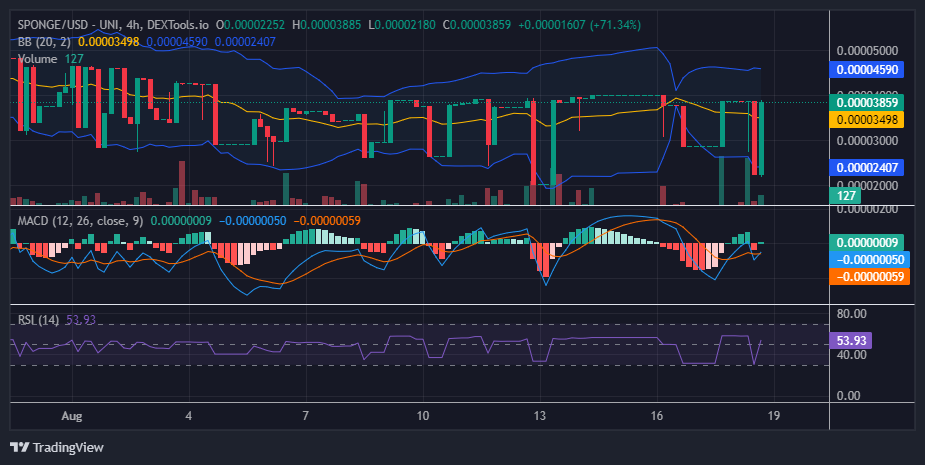Image resolution: width=925 pixels, height=465 pixels.
Task: Click the 0.00005000 price axis label
Action: coord(867,51)
